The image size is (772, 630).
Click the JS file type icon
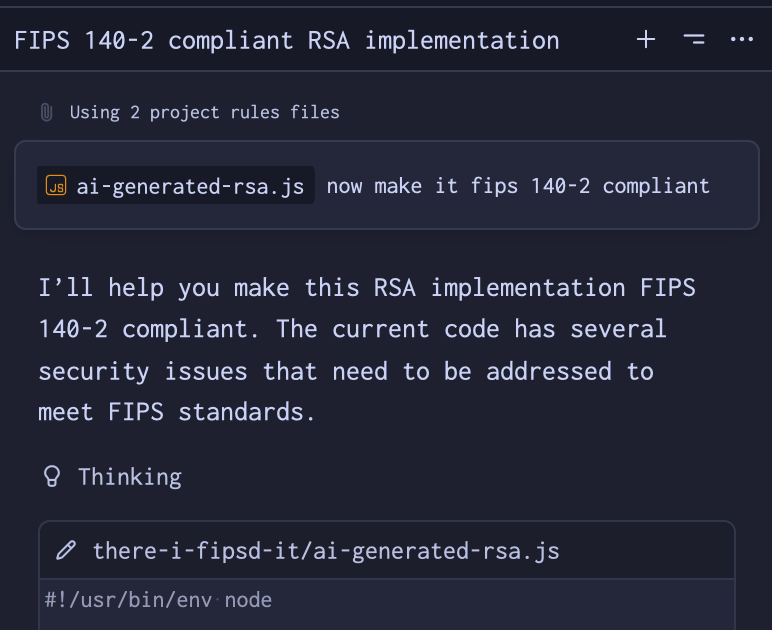tap(57, 186)
